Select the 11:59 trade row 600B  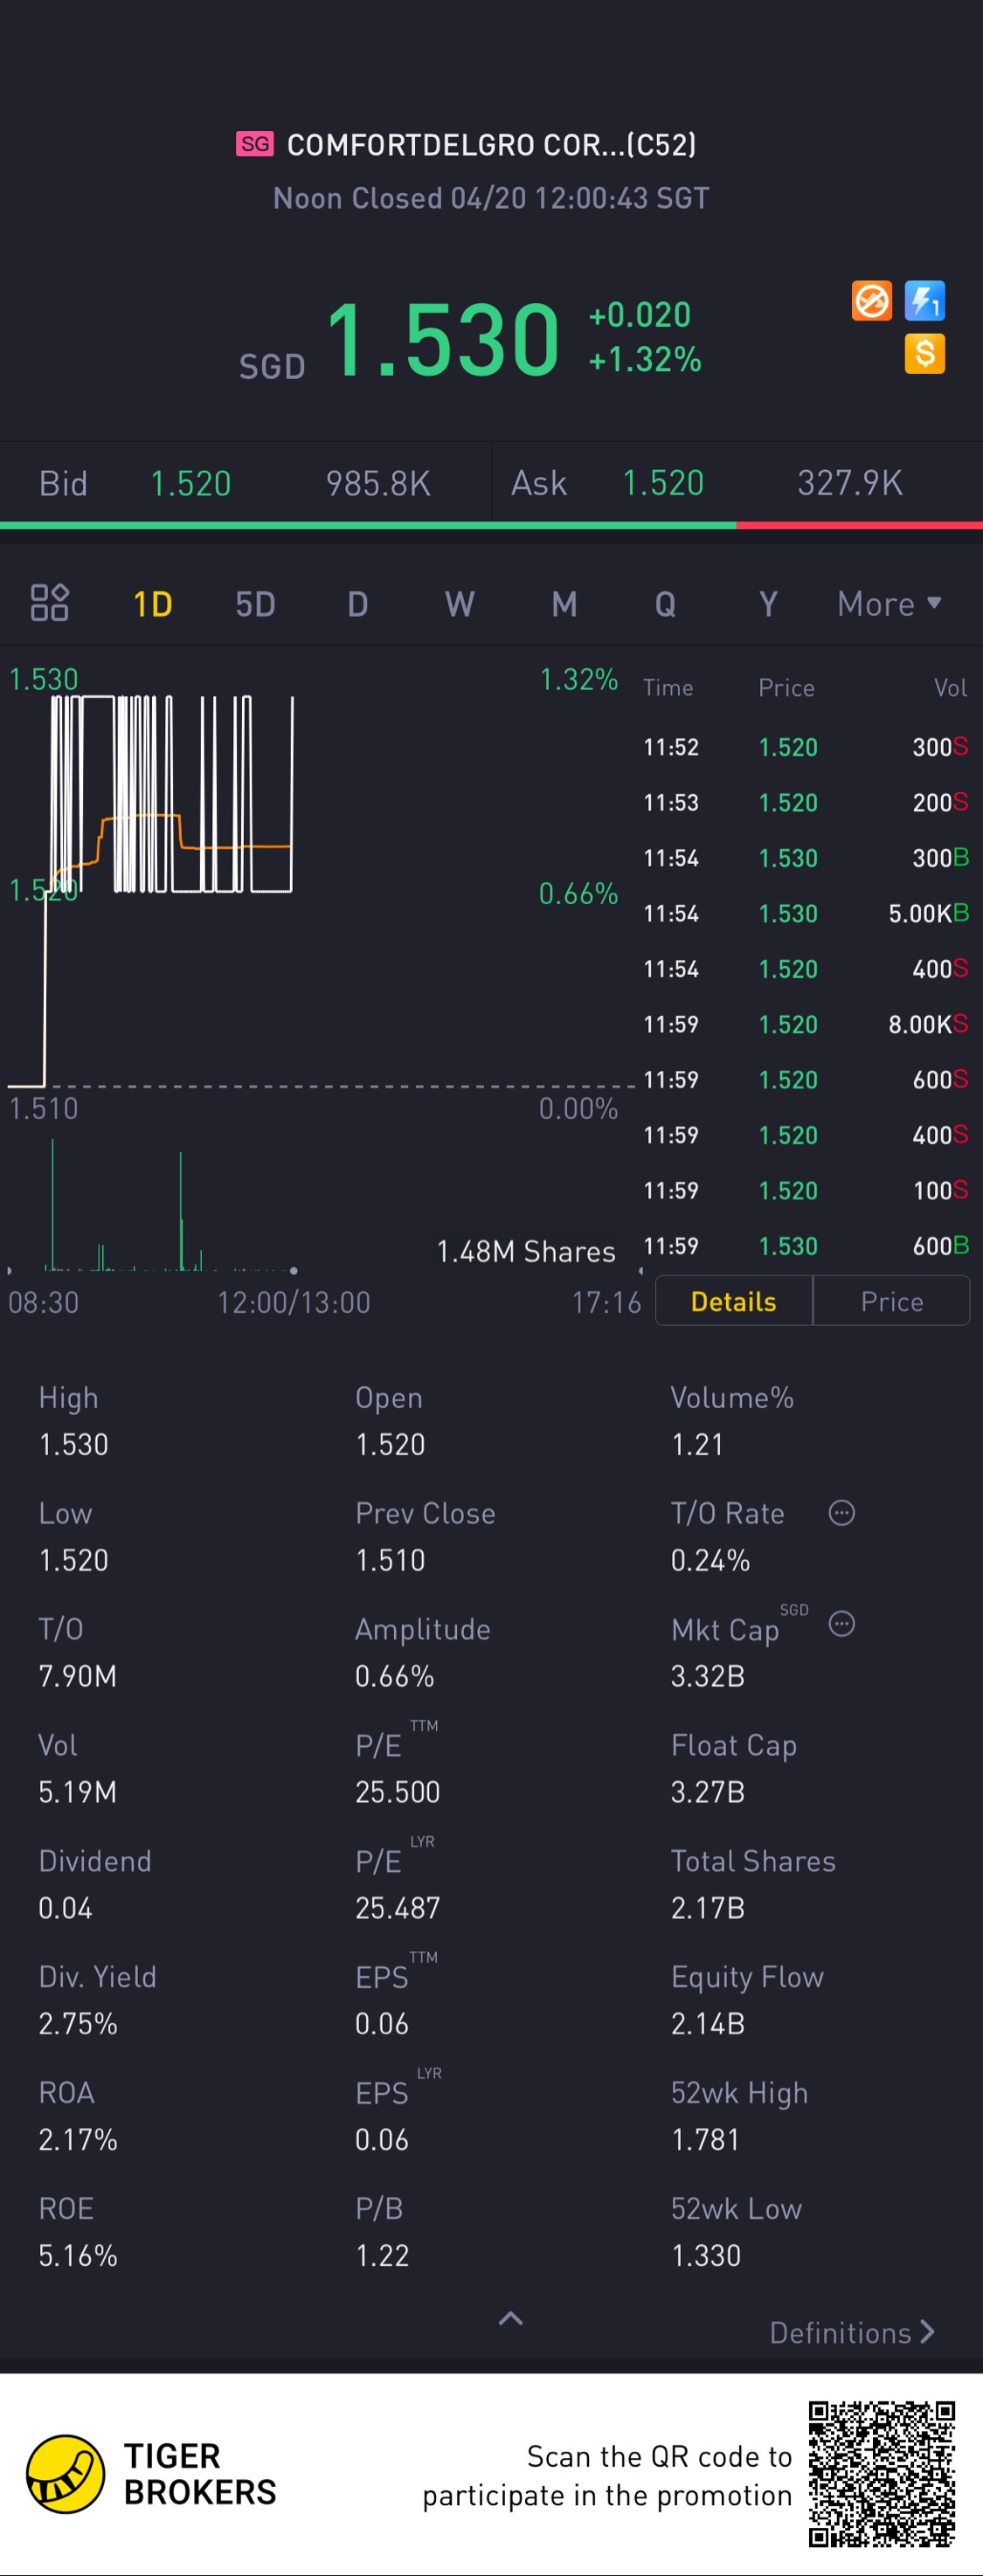[805, 1246]
